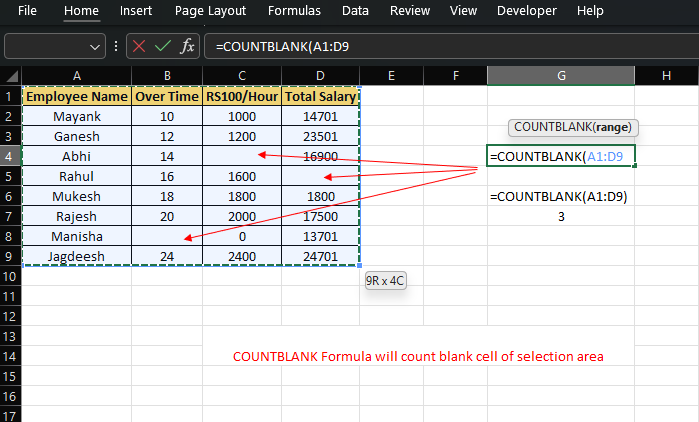Switch to the Insert tab
Image resolution: width=699 pixels, height=422 pixels.
(x=136, y=11)
